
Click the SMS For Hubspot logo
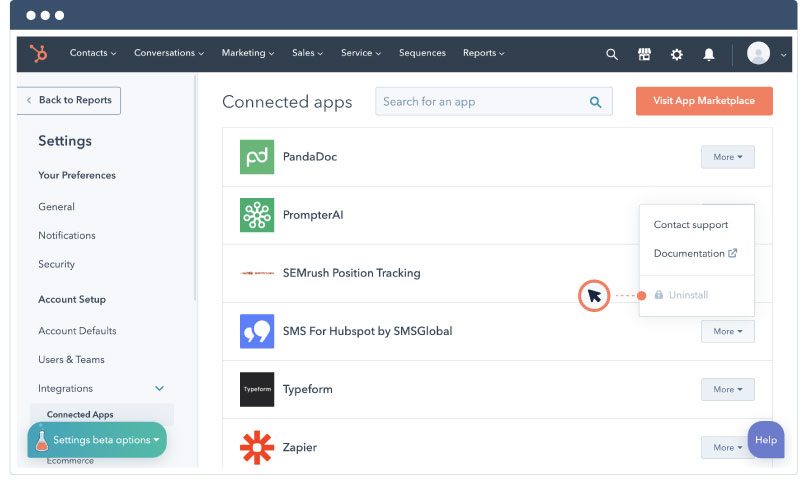tap(257, 331)
